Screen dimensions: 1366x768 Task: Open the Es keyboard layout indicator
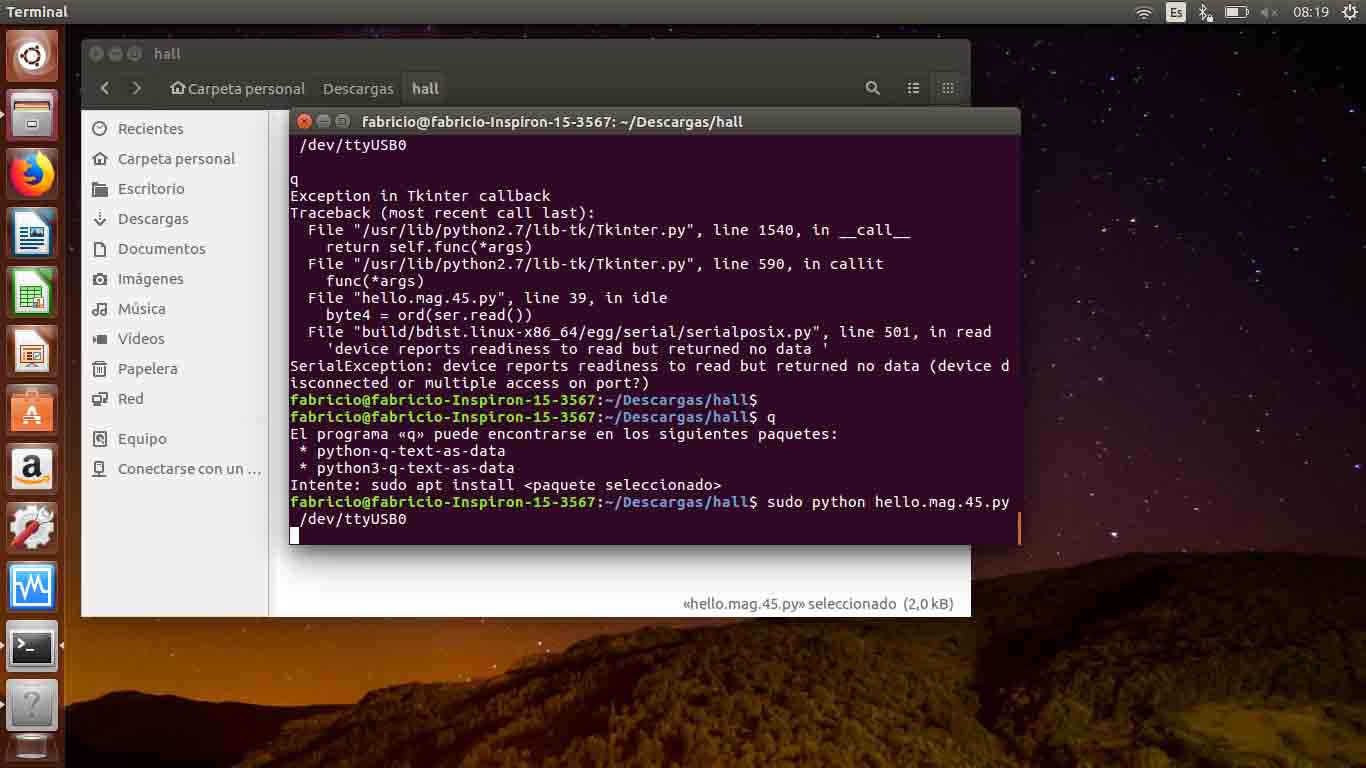pos(1176,12)
